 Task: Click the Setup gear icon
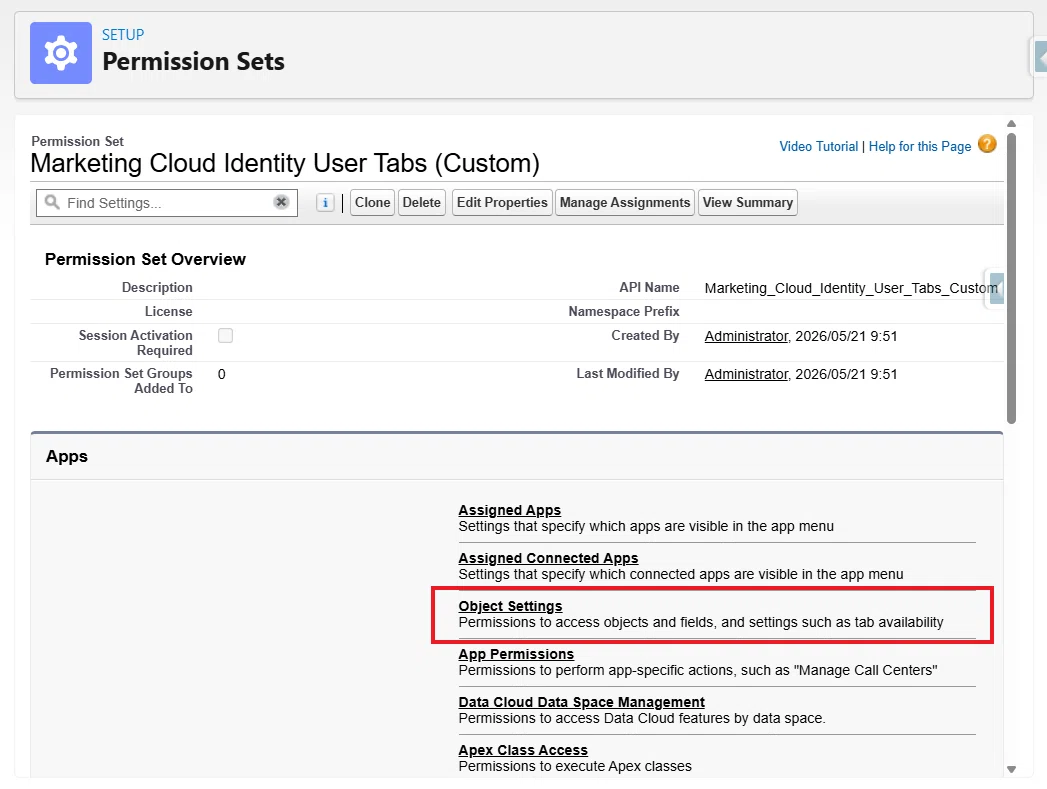pyautogui.click(x=61, y=53)
